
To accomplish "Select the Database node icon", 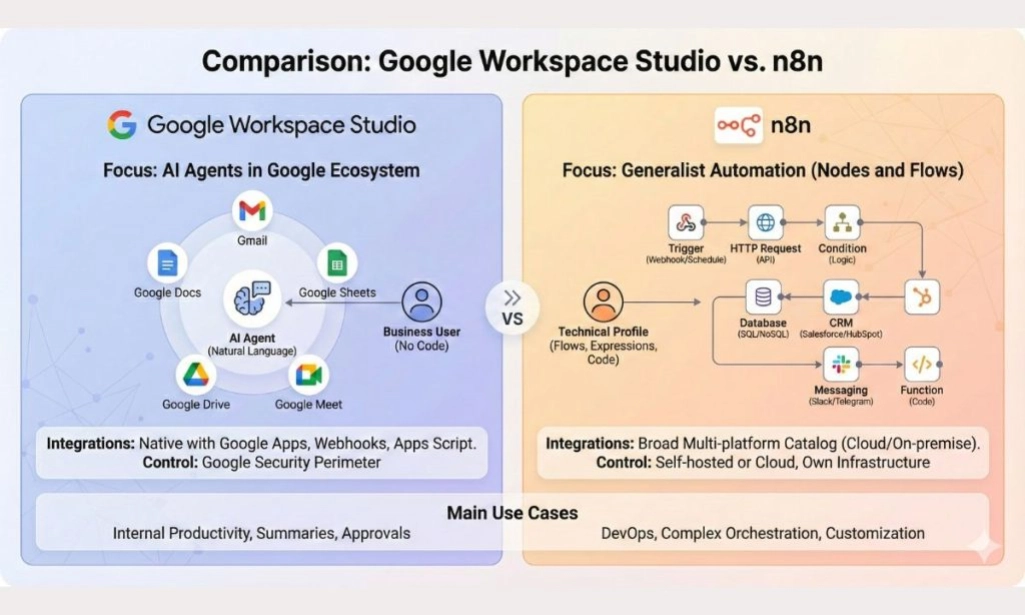I will tap(763, 297).
